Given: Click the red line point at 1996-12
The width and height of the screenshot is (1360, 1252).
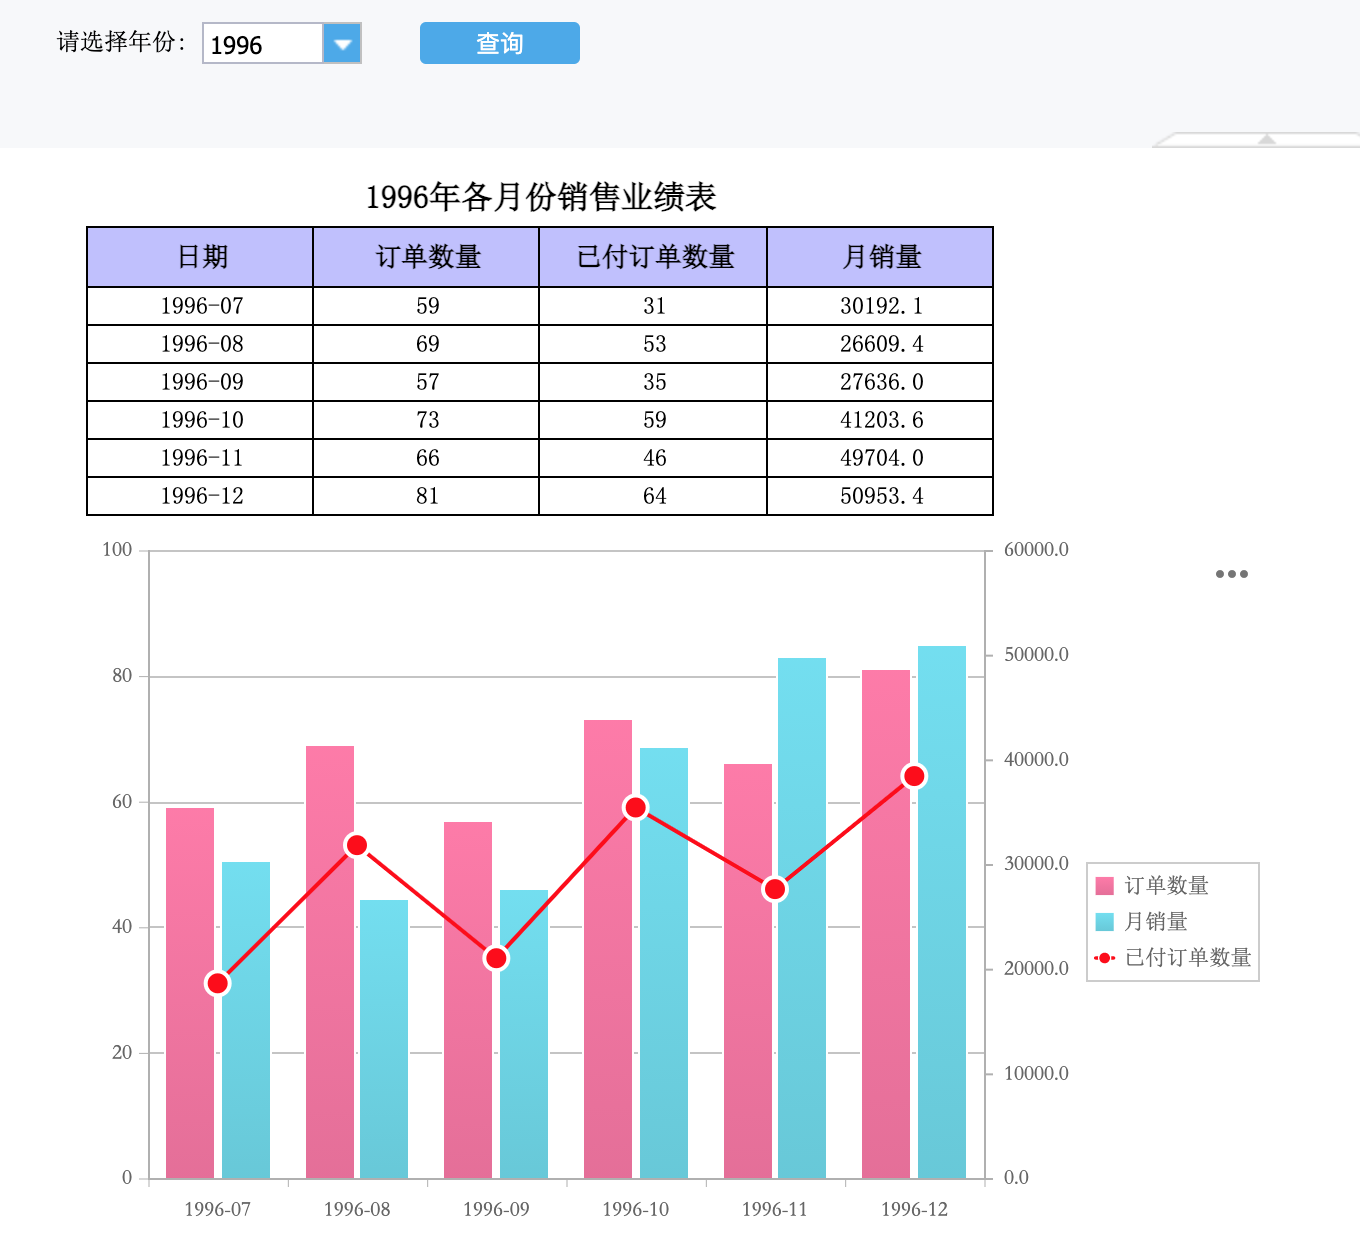Looking at the screenshot, I should point(914,776).
